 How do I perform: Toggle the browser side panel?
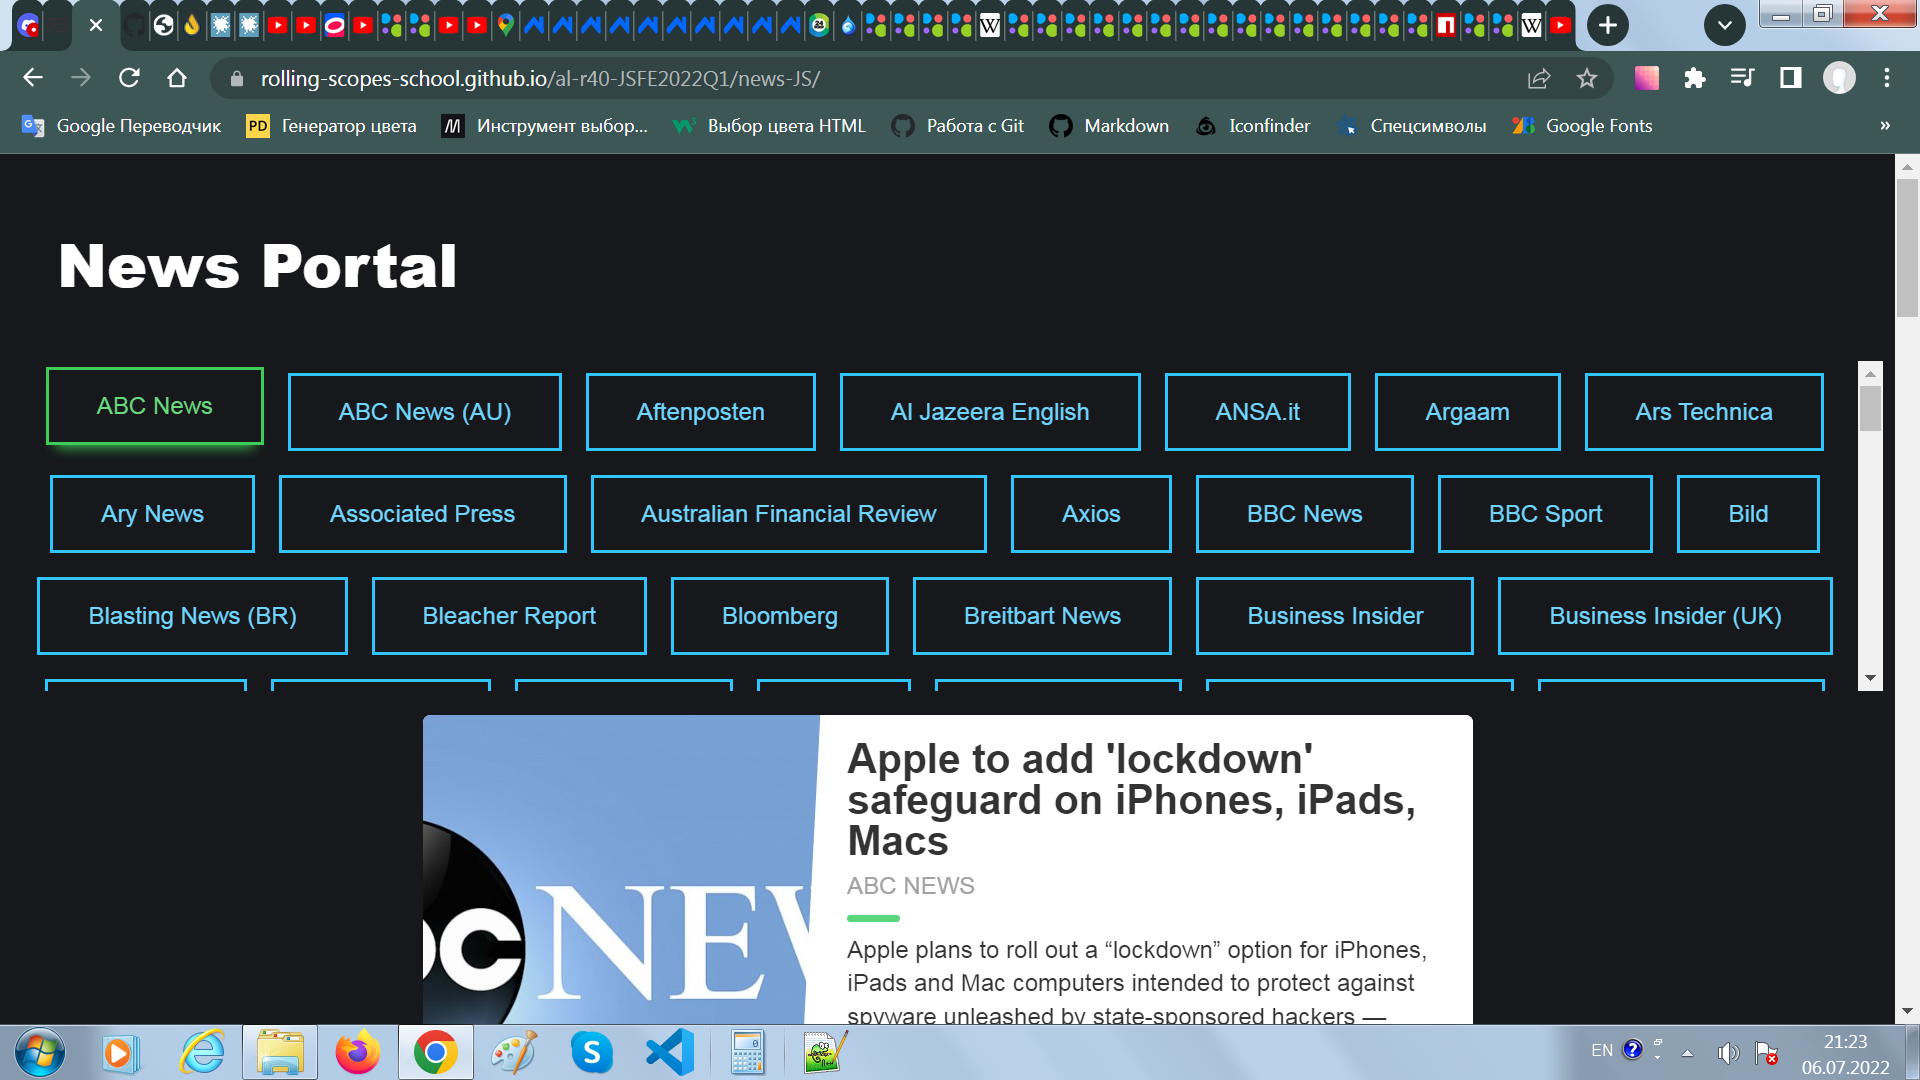click(1790, 78)
